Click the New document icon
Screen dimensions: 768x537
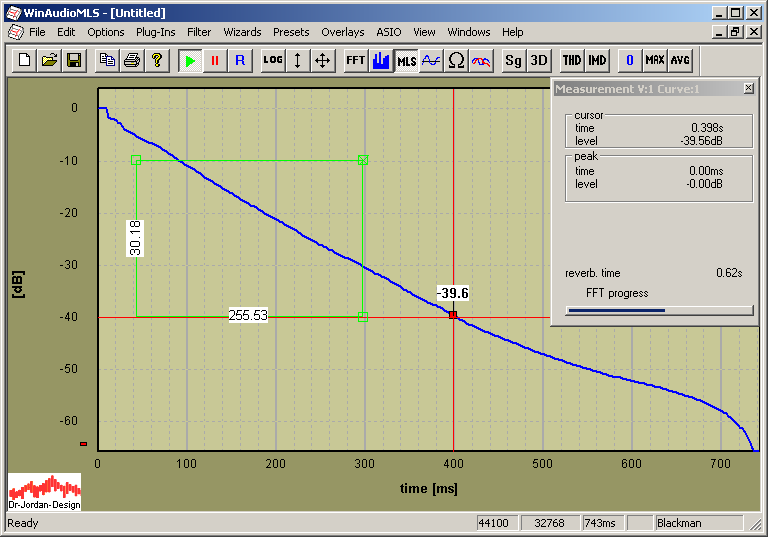click(26, 60)
